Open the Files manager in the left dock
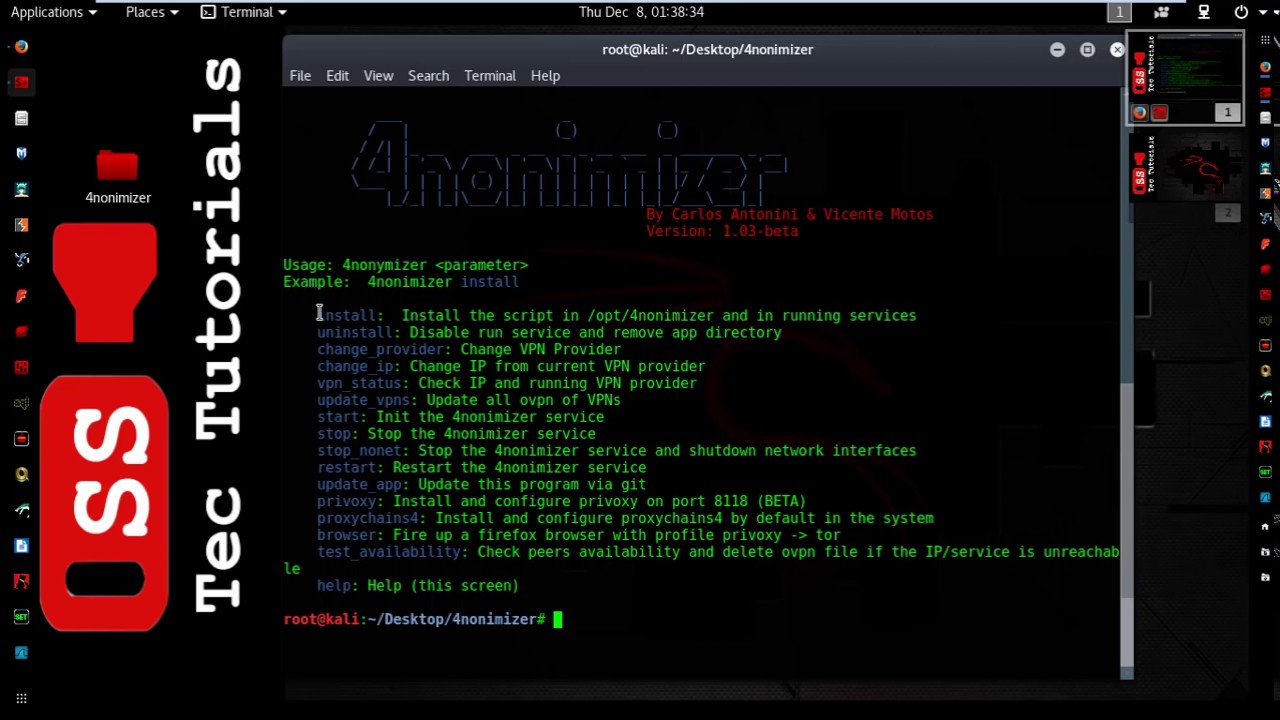Image resolution: width=1280 pixels, height=720 pixels. pos(21,118)
